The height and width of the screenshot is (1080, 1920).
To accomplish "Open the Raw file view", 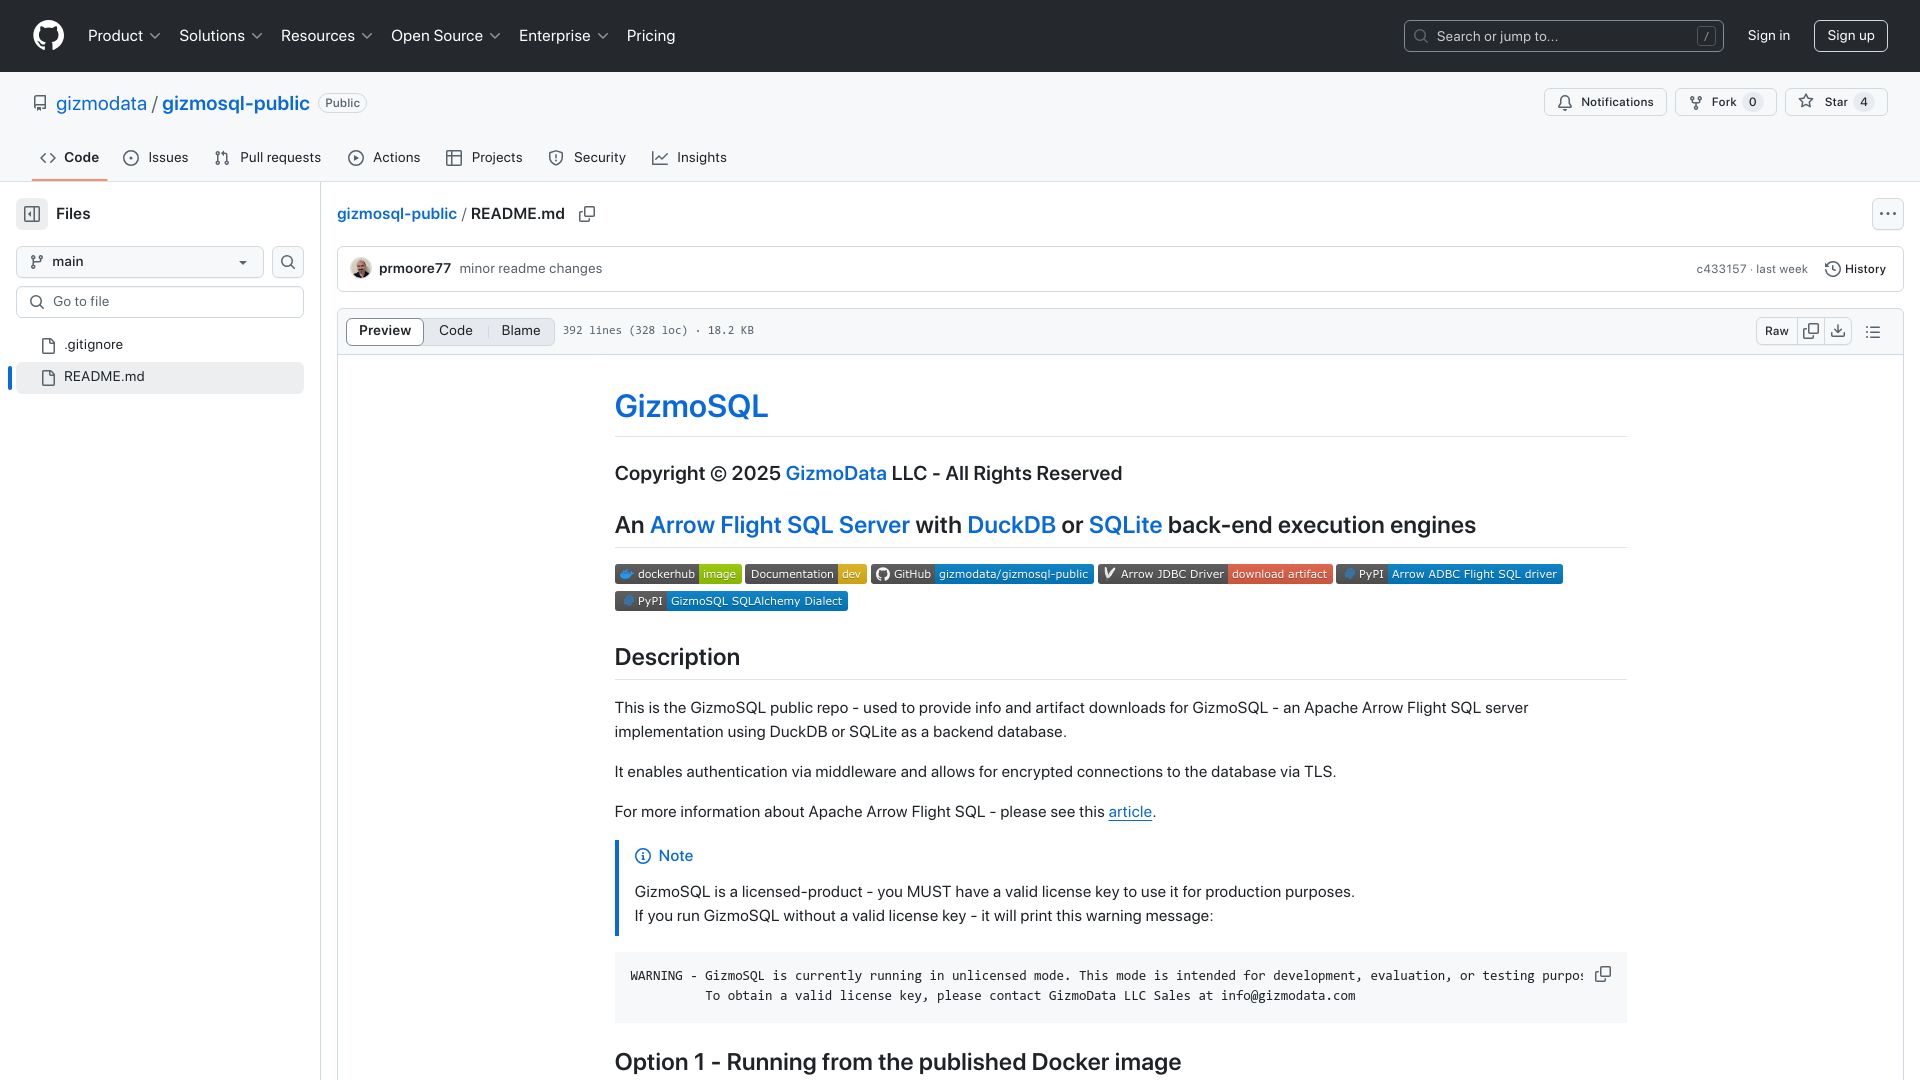I will tap(1776, 331).
